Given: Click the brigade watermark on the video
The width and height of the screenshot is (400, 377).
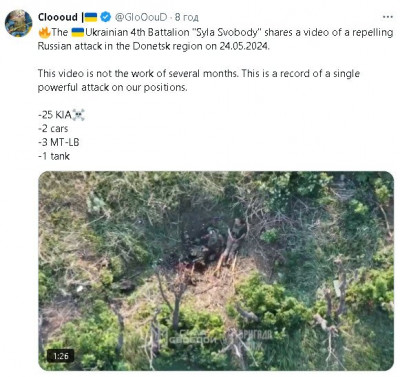Looking at the screenshot, I should 222,336.
